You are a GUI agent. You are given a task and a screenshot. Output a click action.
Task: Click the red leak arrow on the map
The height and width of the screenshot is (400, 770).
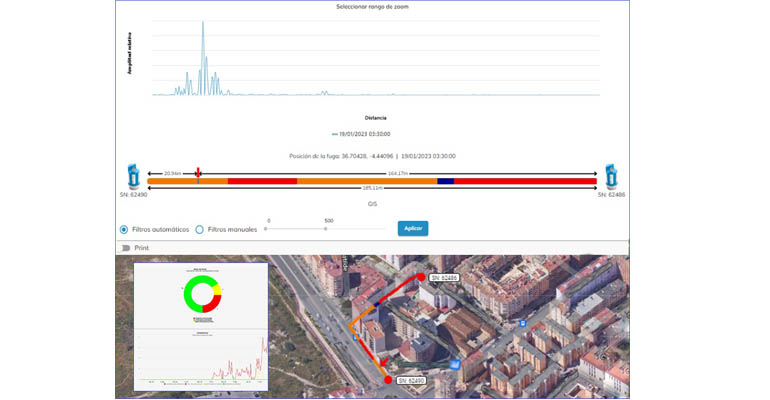[x=385, y=363]
